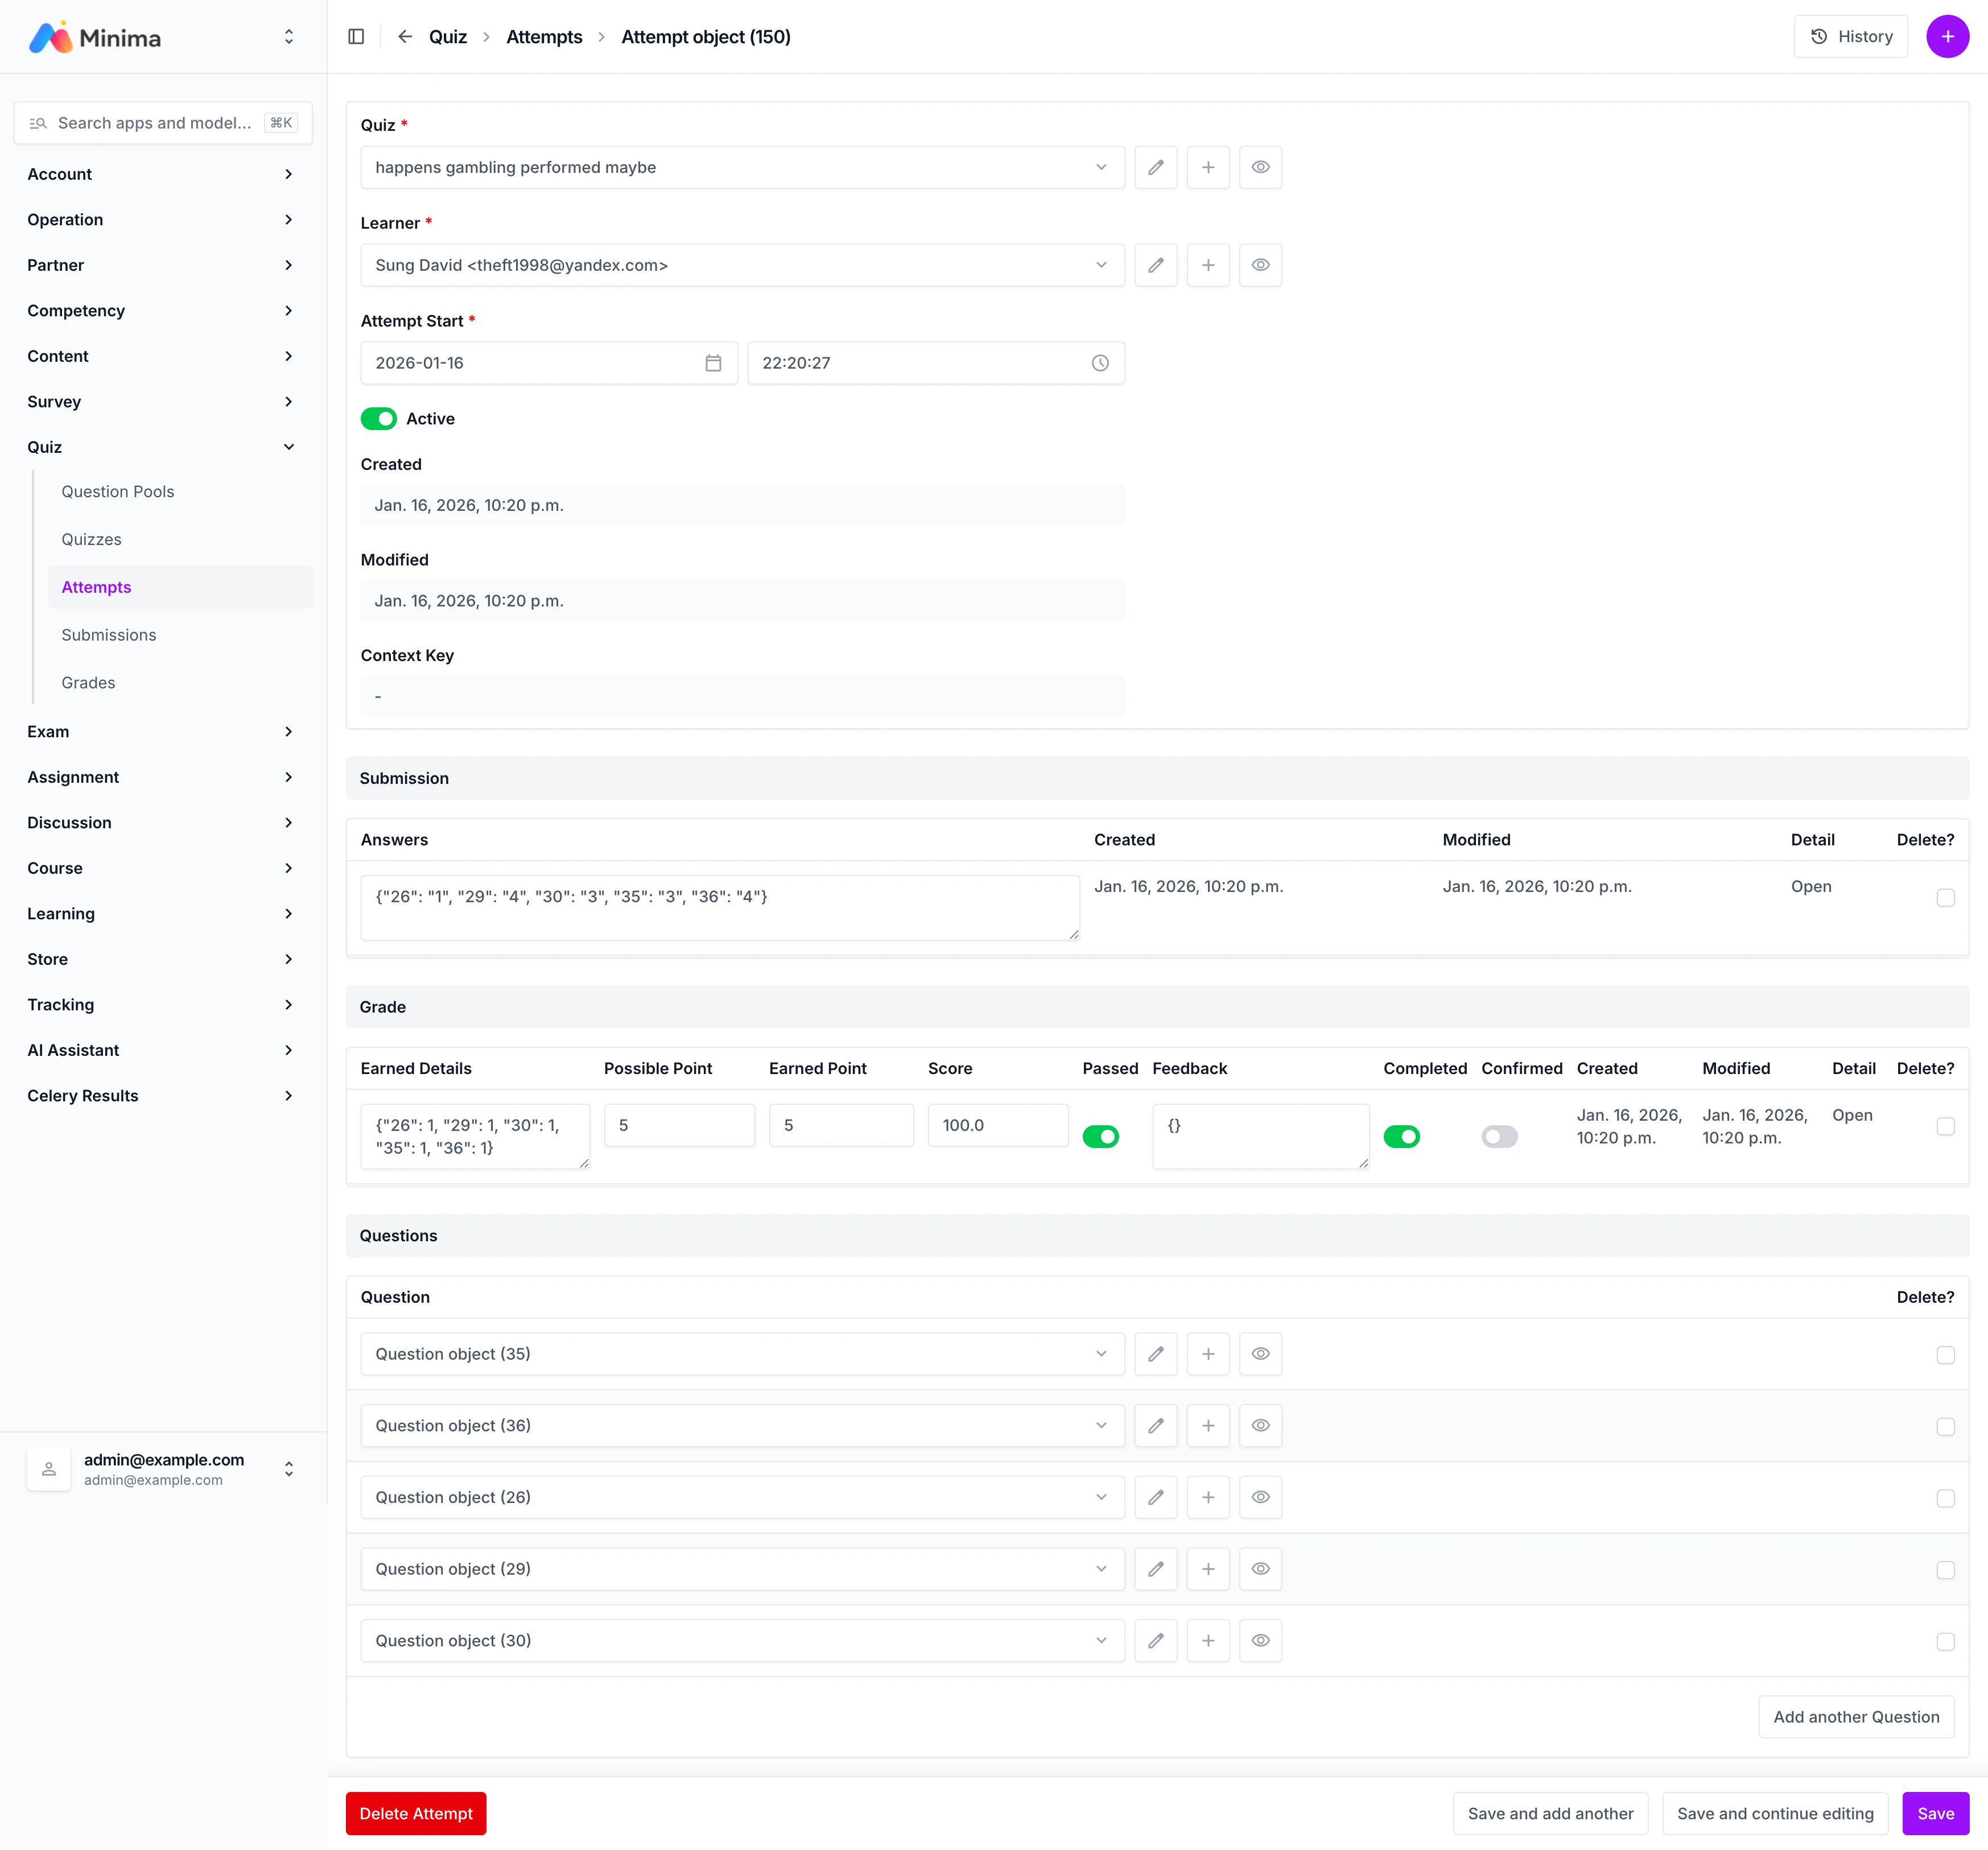This screenshot has width=1988, height=1850.
Task: Edit Question object (26) with pencil icon
Action: tap(1155, 1497)
